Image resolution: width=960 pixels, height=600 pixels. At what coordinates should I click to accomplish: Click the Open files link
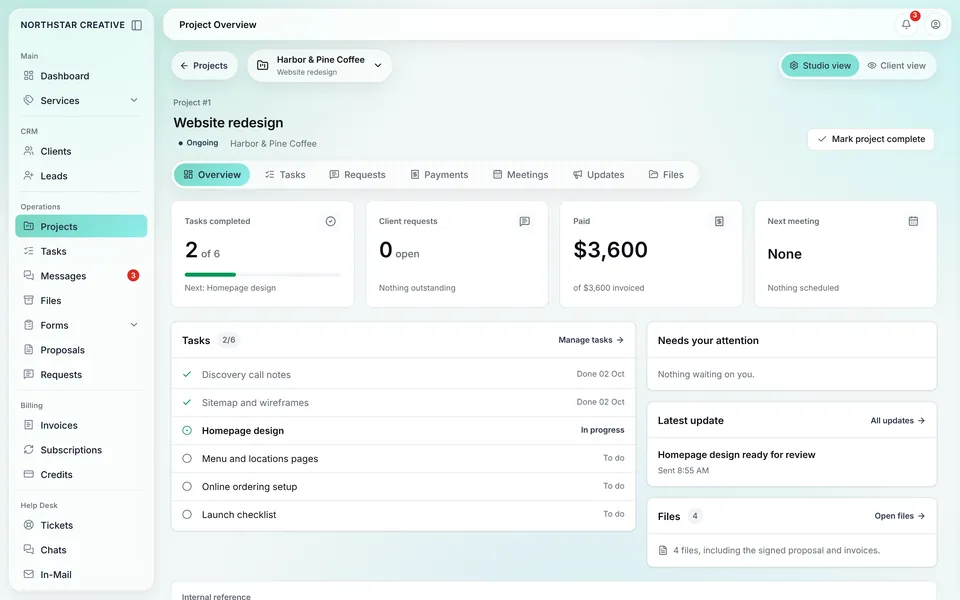[x=899, y=516]
